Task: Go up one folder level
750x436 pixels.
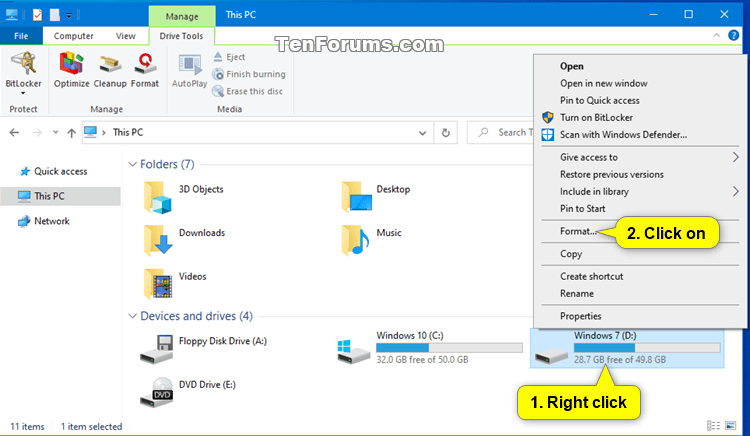Action: [x=71, y=132]
